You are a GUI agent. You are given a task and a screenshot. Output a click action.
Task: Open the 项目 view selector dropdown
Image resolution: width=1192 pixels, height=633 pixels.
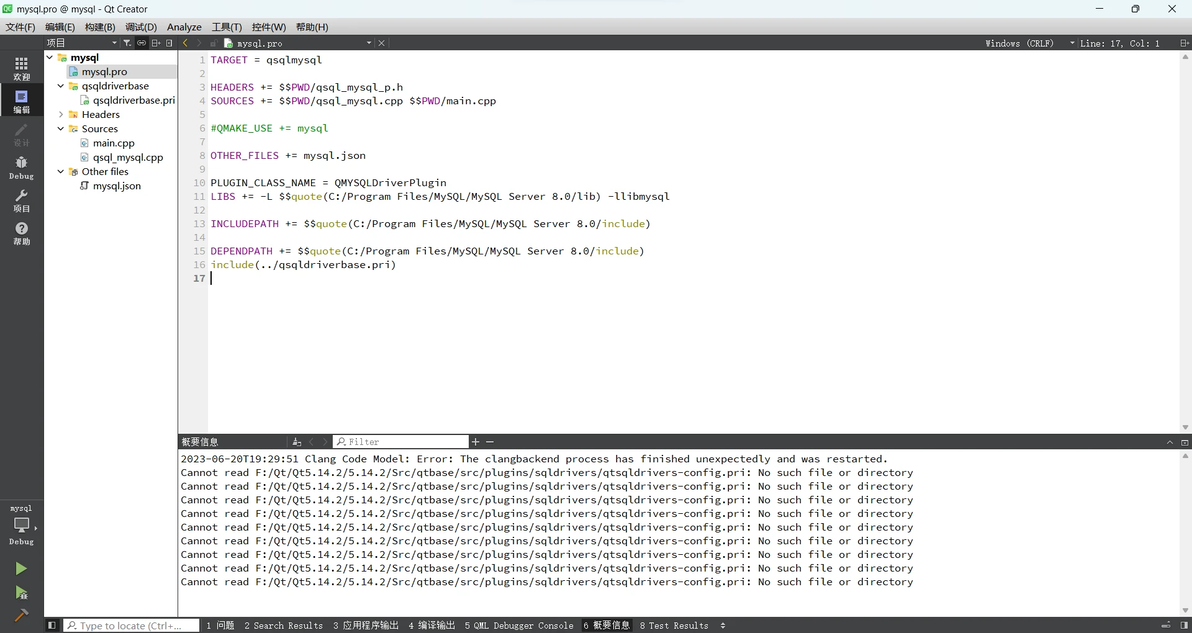click(81, 43)
